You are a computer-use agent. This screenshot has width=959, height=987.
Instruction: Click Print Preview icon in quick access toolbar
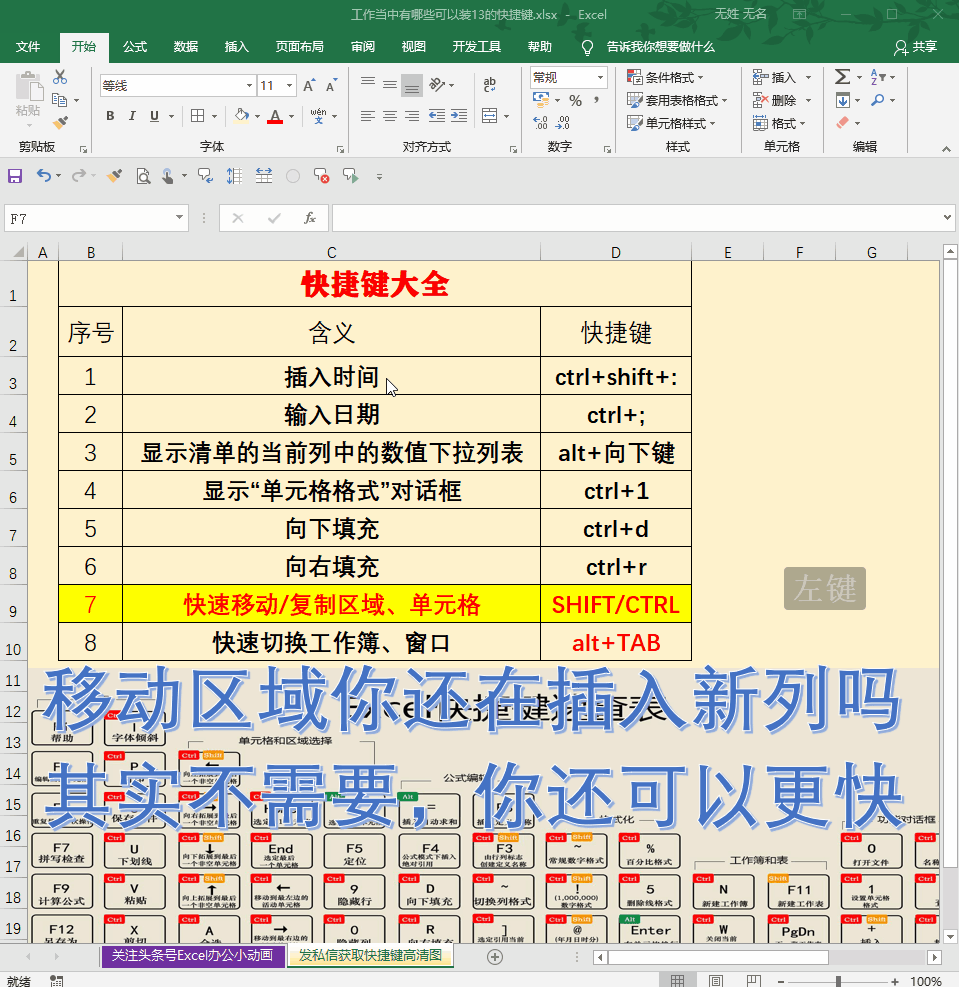click(x=143, y=176)
